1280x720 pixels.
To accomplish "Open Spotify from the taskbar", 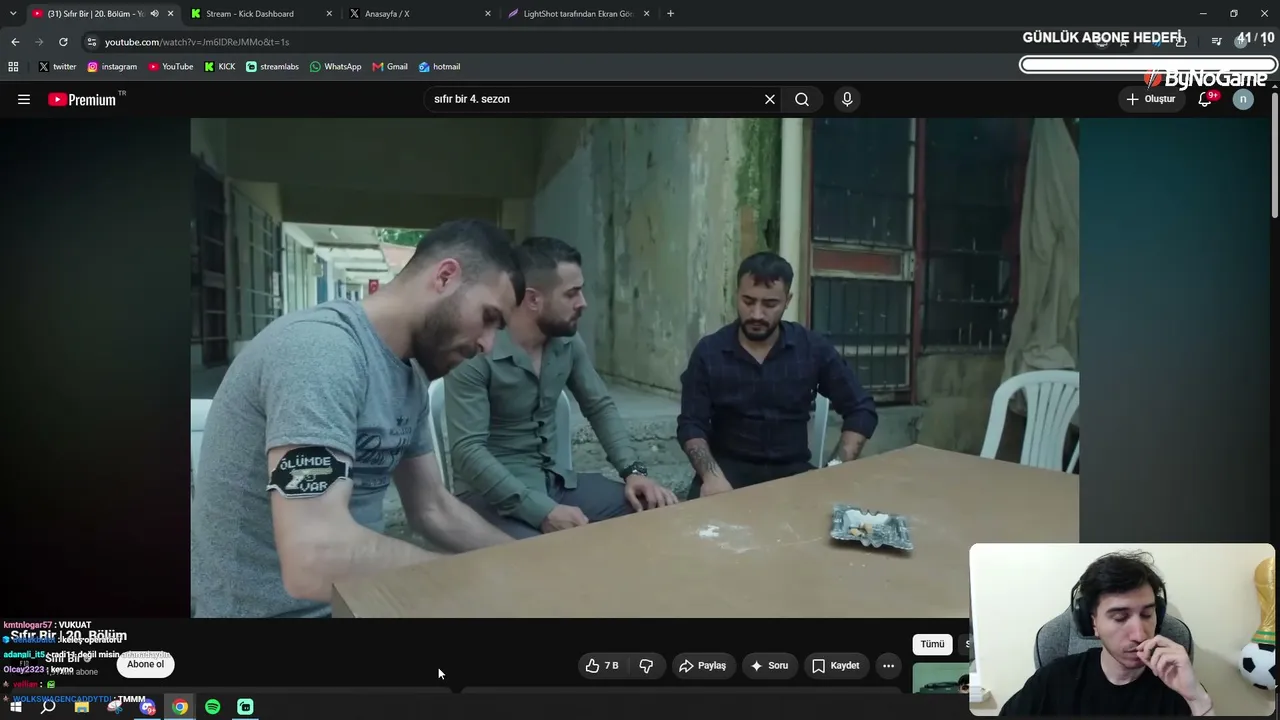I will (213, 707).
